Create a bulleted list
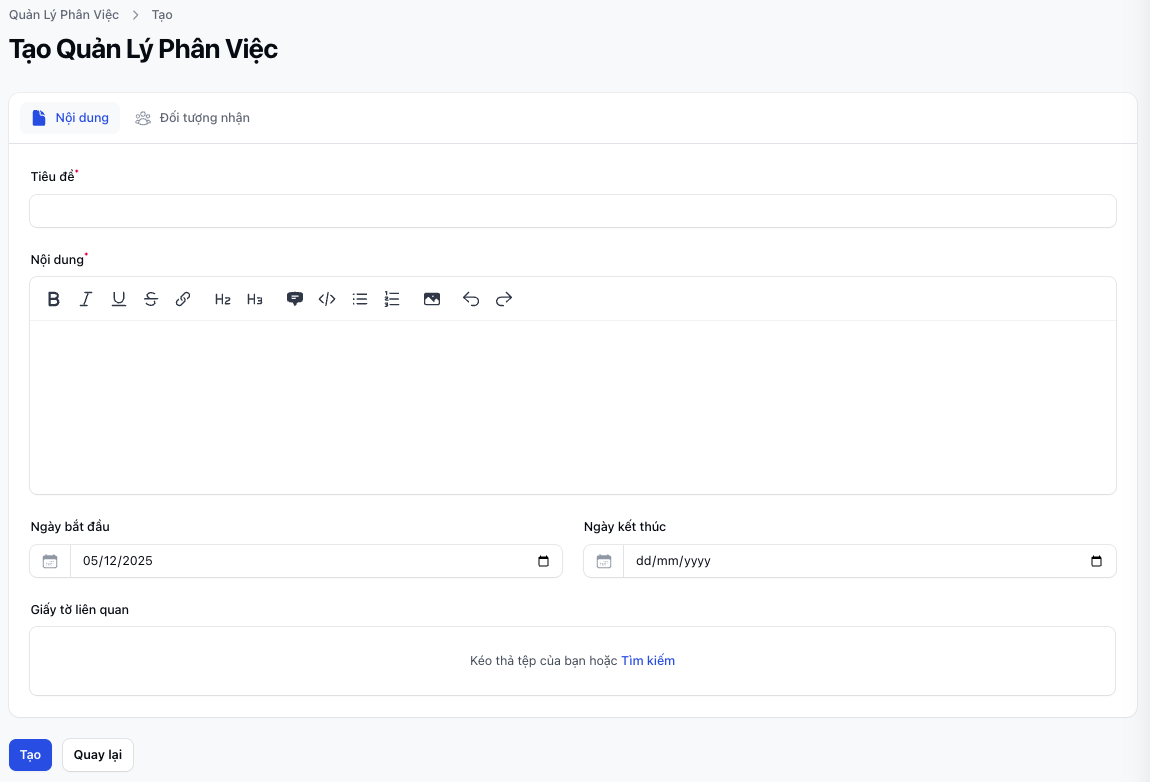Image resolution: width=1150 pixels, height=782 pixels. click(360, 299)
